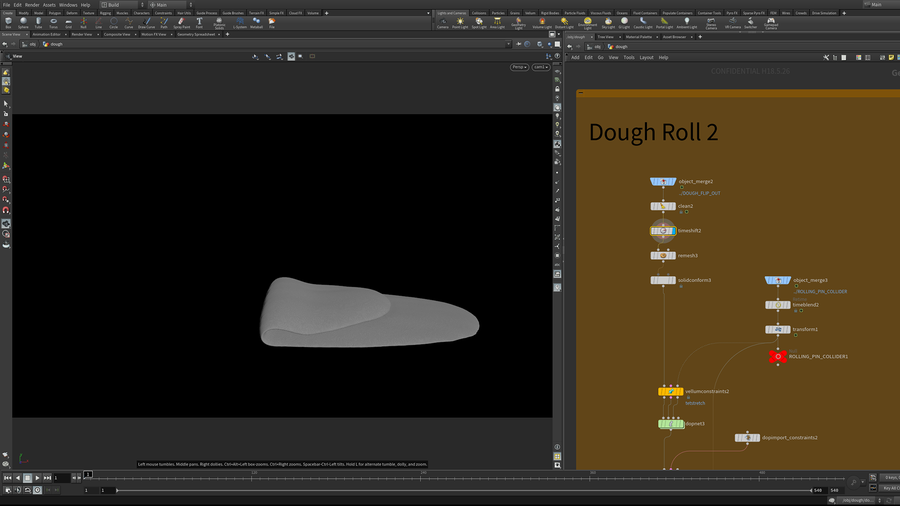Choose the Spray Paint shelf tool
900x506 pixels.
(181, 22)
